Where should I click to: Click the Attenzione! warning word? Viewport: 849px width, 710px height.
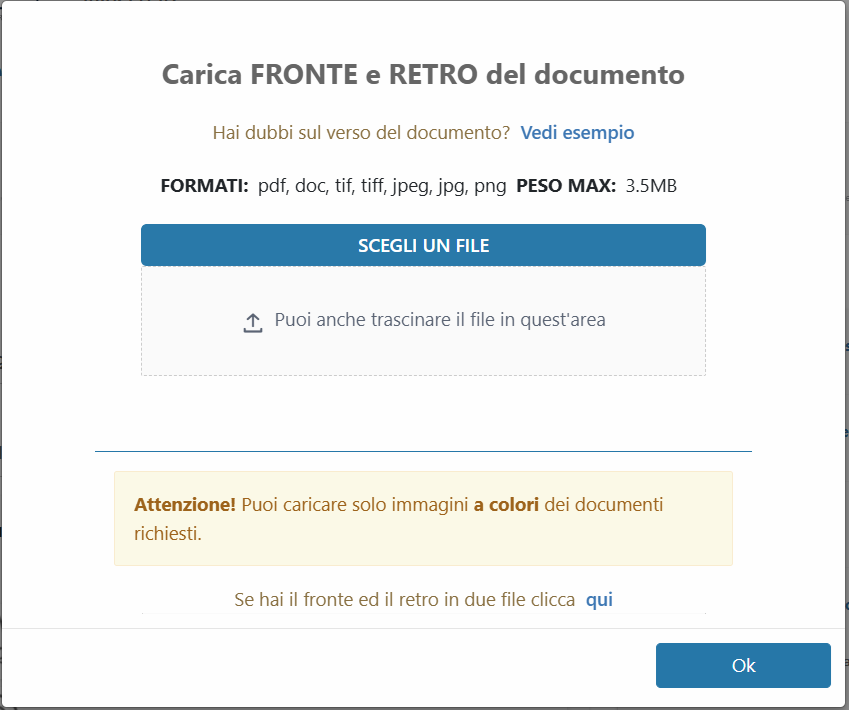click(x=185, y=505)
